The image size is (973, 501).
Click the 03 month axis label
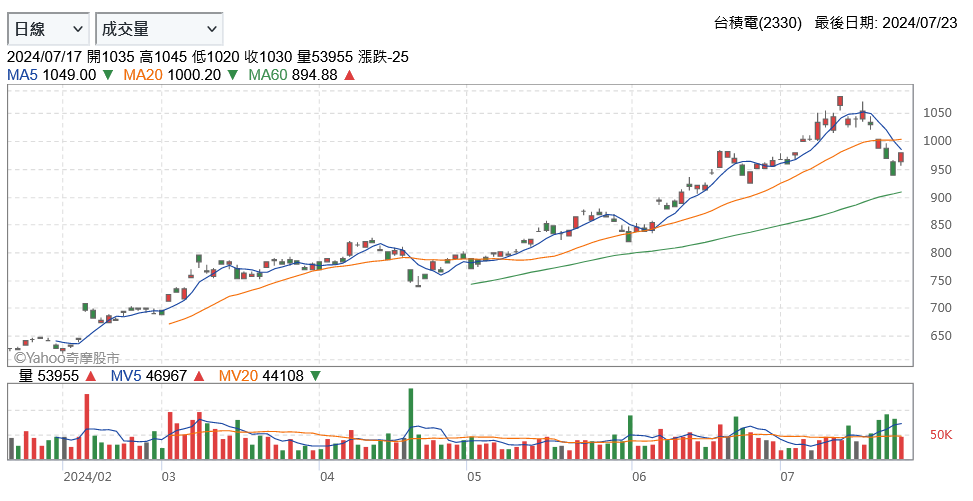click(168, 477)
